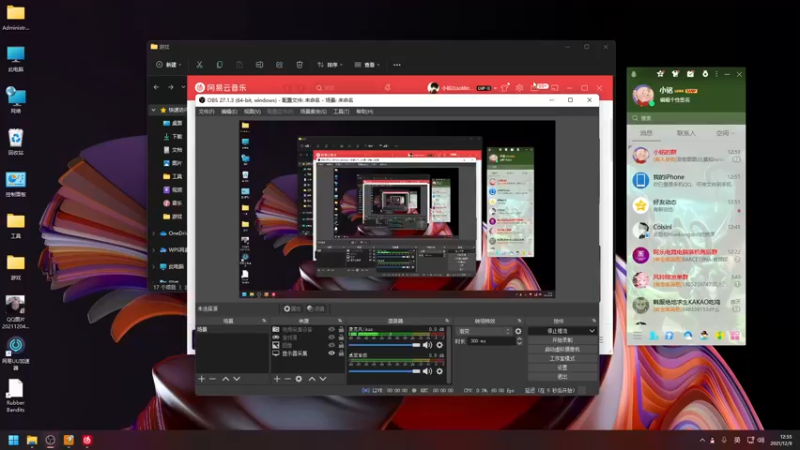Mute the 桌面音频 speaker icon in mixer

pyautogui.click(x=428, y=371)
